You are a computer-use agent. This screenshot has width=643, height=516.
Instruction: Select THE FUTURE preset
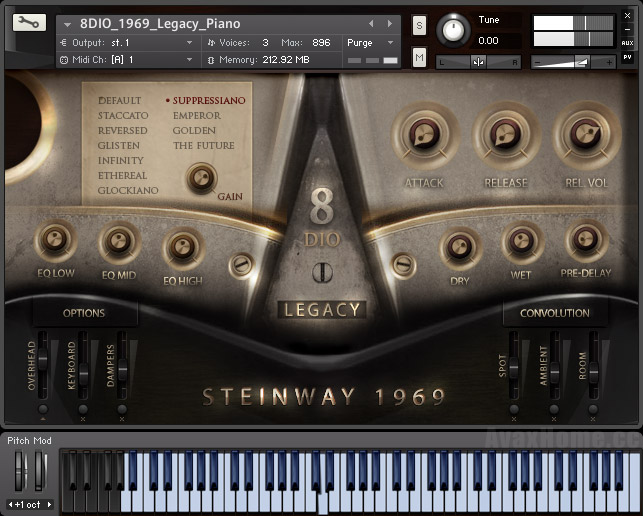204,146
